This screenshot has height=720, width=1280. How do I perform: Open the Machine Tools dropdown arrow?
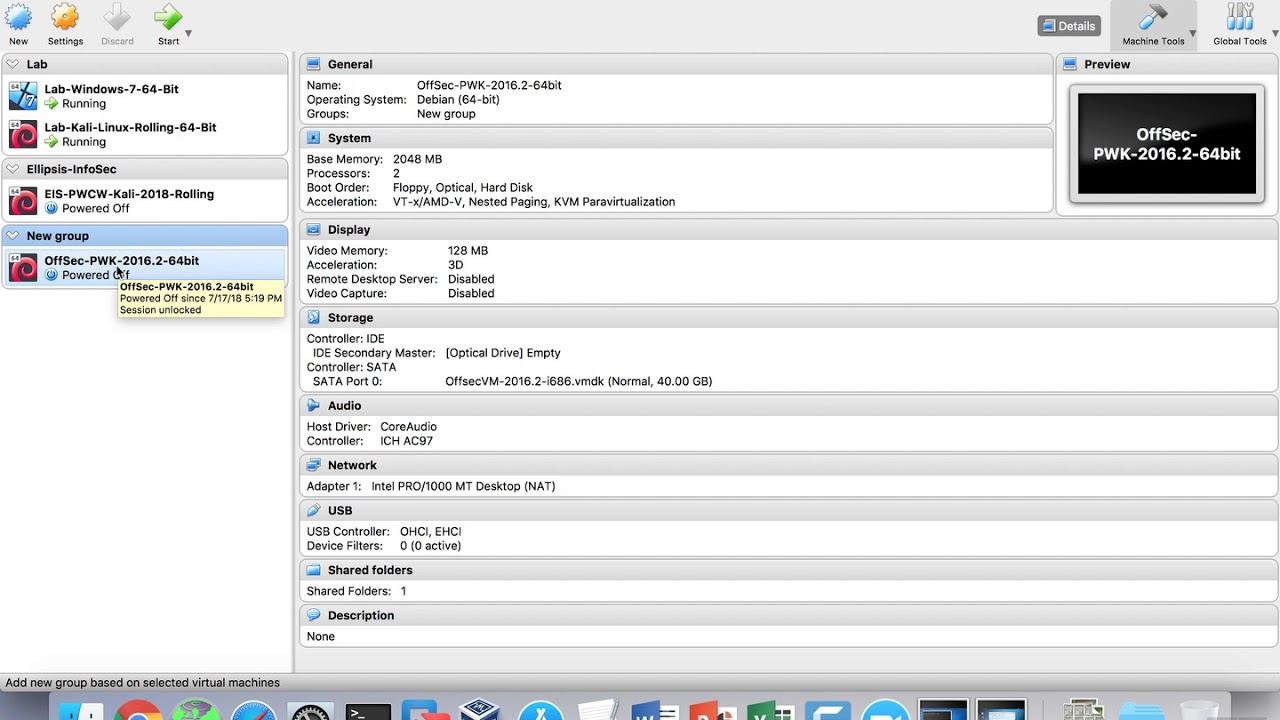coord(1192,34)
